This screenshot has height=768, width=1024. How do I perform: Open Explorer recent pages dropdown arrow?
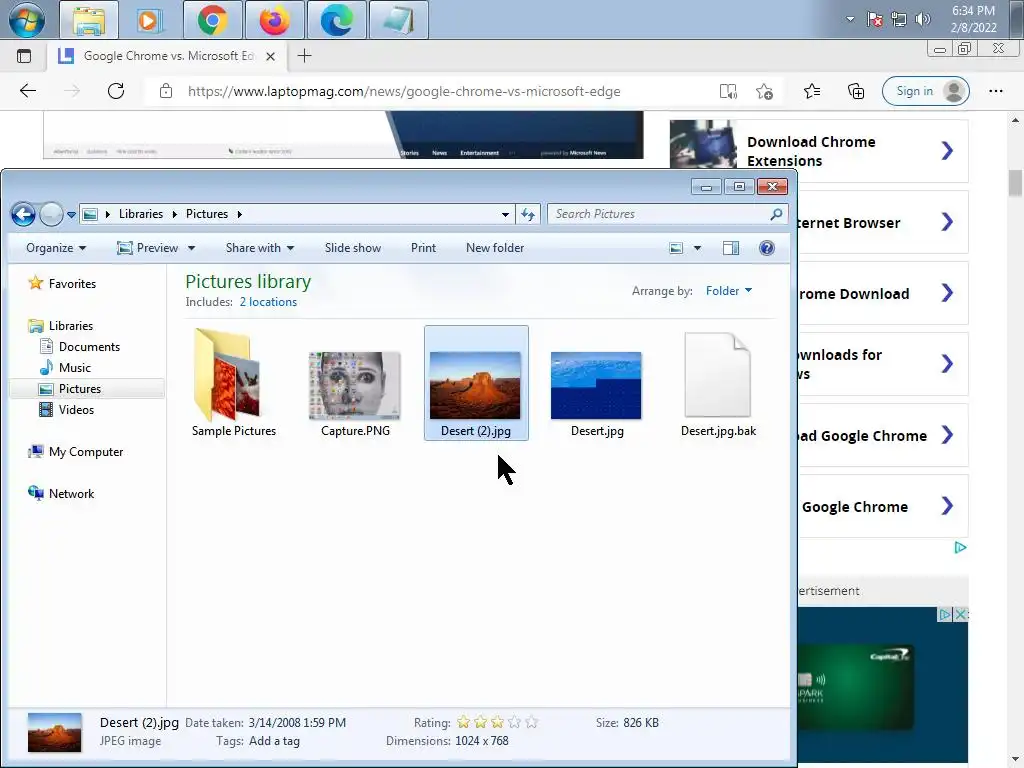(71, 214)
